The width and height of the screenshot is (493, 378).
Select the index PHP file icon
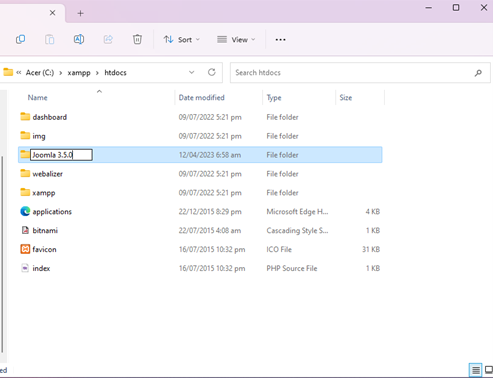coord(25,268)
